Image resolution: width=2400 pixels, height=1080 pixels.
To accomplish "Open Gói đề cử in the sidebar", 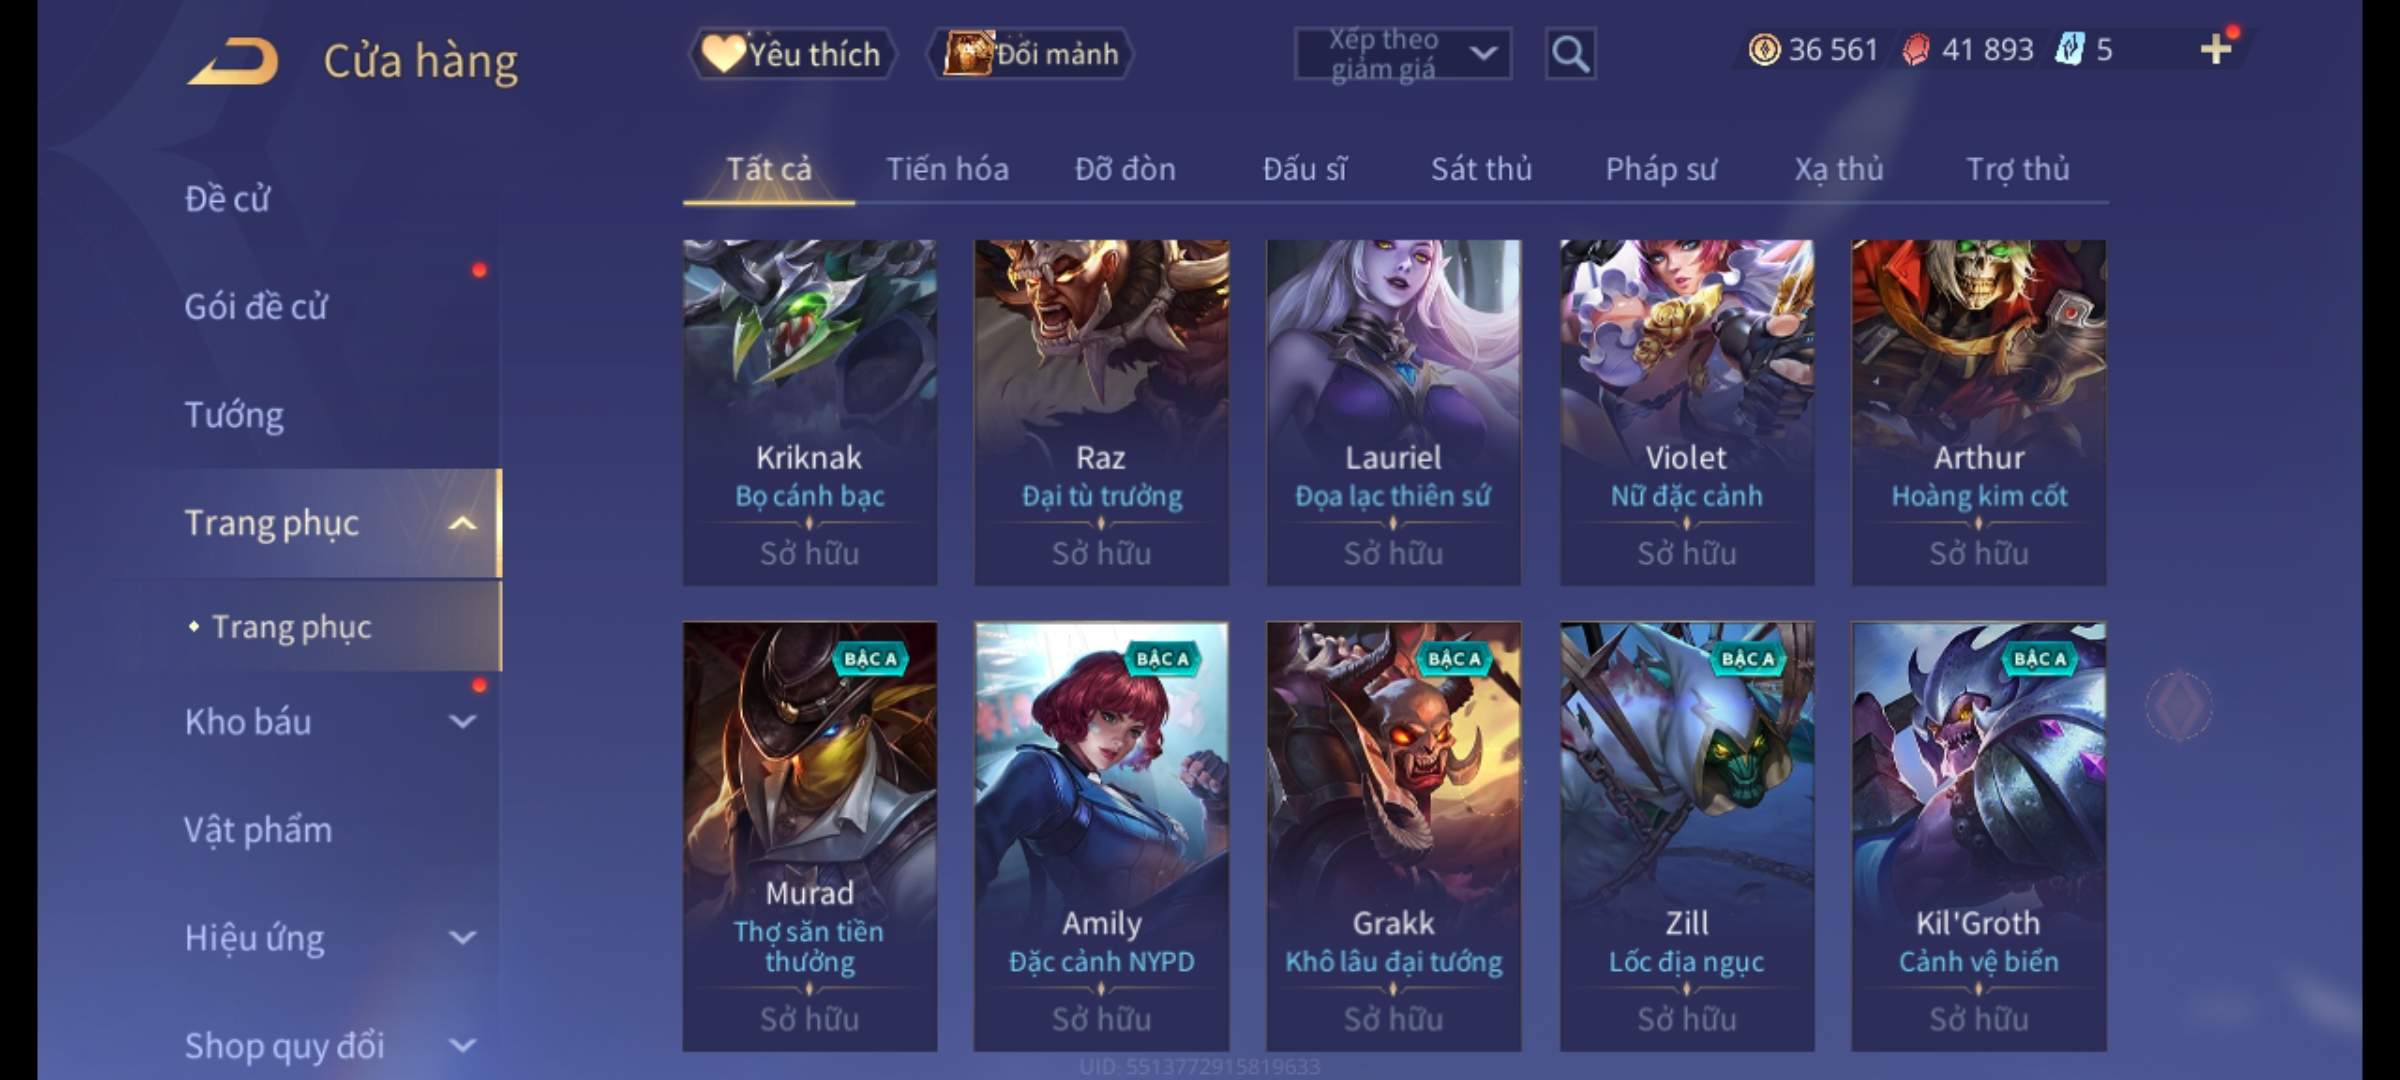I will 256,307.
